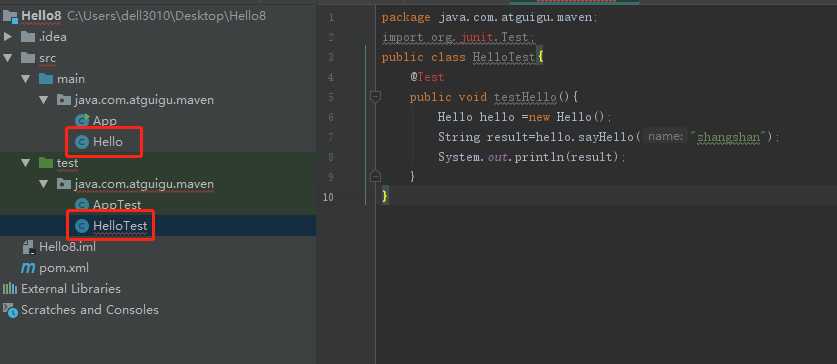Click the Hello class icon
Image resolution: width=837 pixels, height=364 pixels.
[x=82, y=142]
